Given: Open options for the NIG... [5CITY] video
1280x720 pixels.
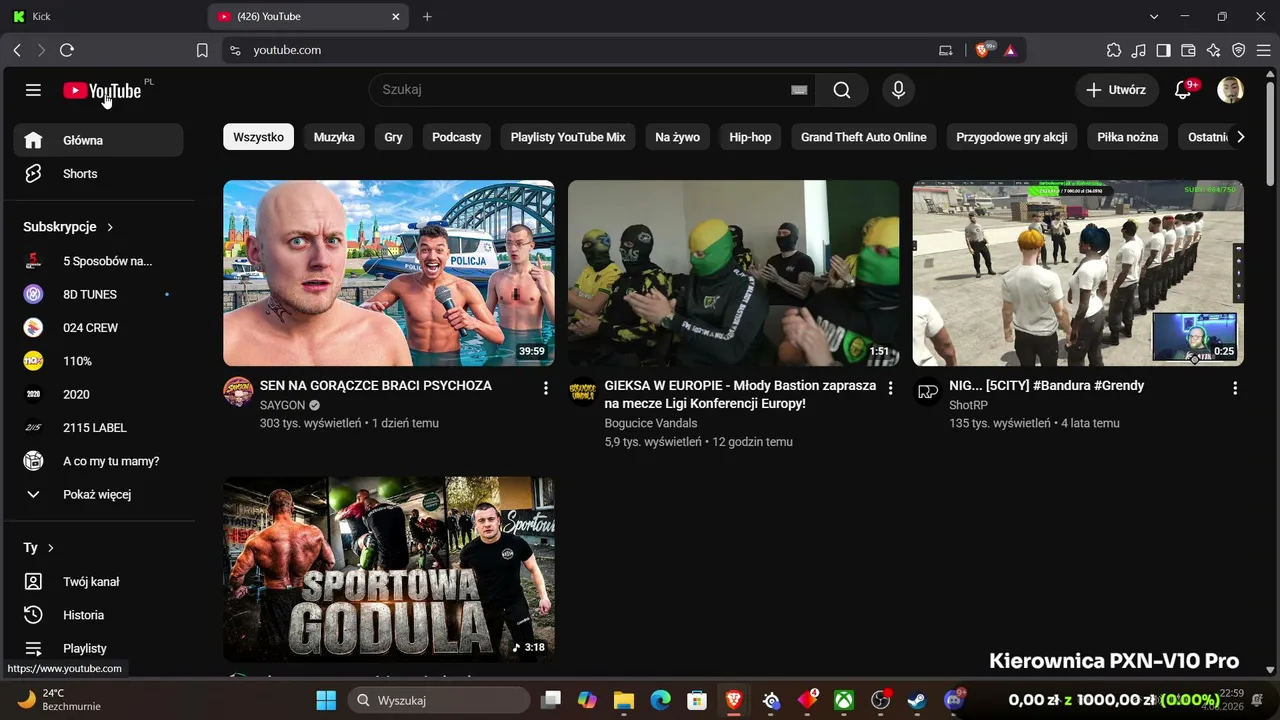Looking at the screenshot, I should (x=1235, y=388).
